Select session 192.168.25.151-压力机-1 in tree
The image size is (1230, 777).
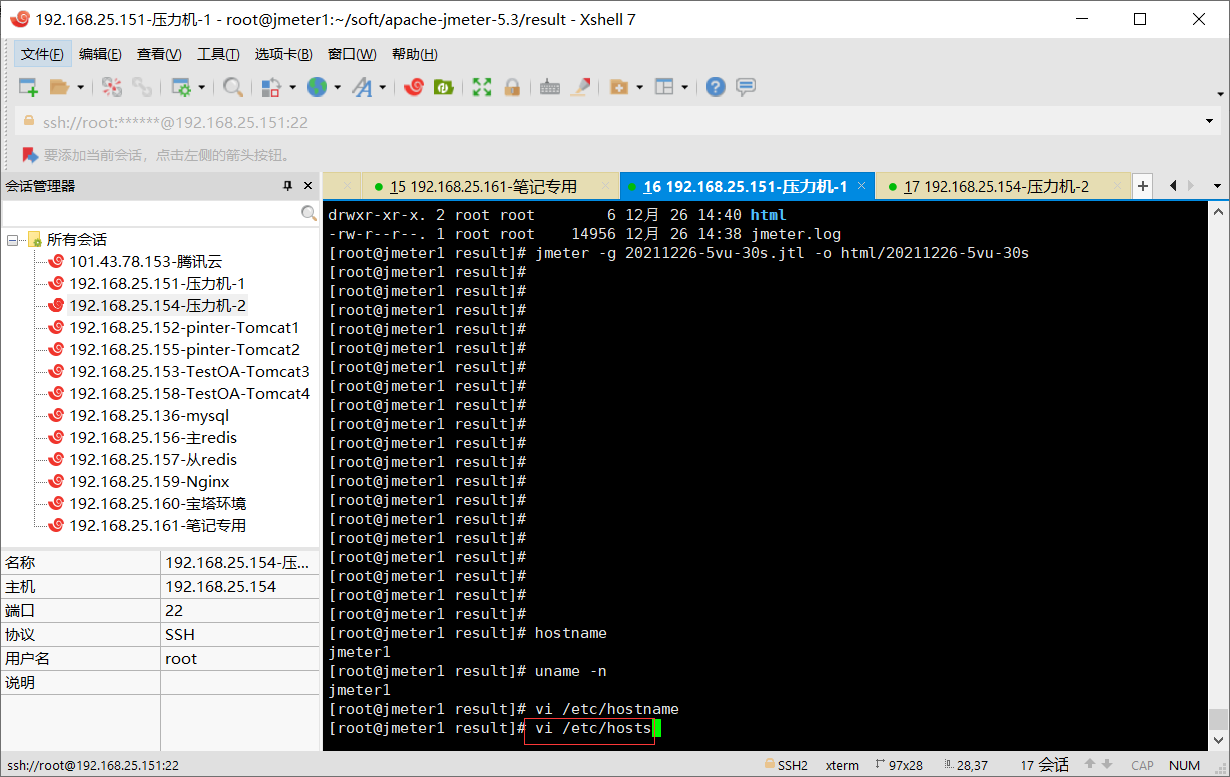coord(156,284)
